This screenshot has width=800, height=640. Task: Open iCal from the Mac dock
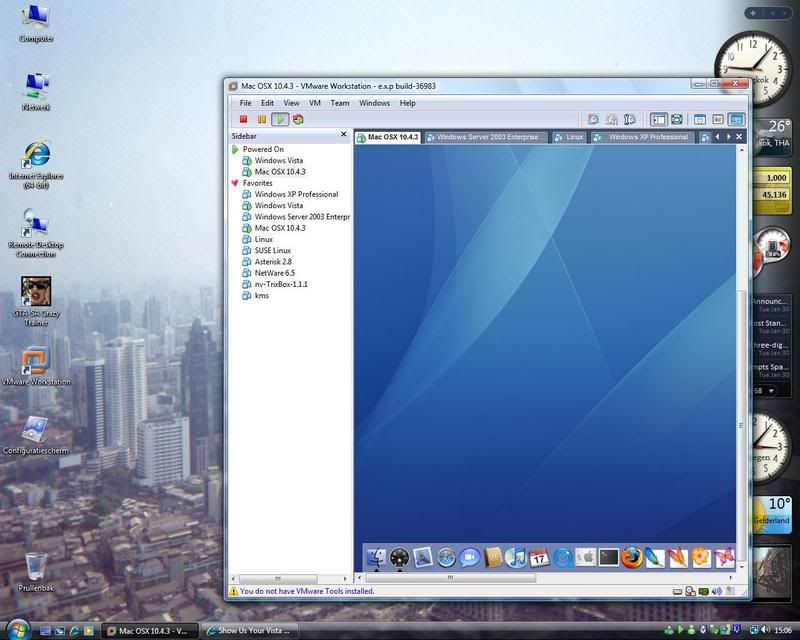click(x=539, y=557)
